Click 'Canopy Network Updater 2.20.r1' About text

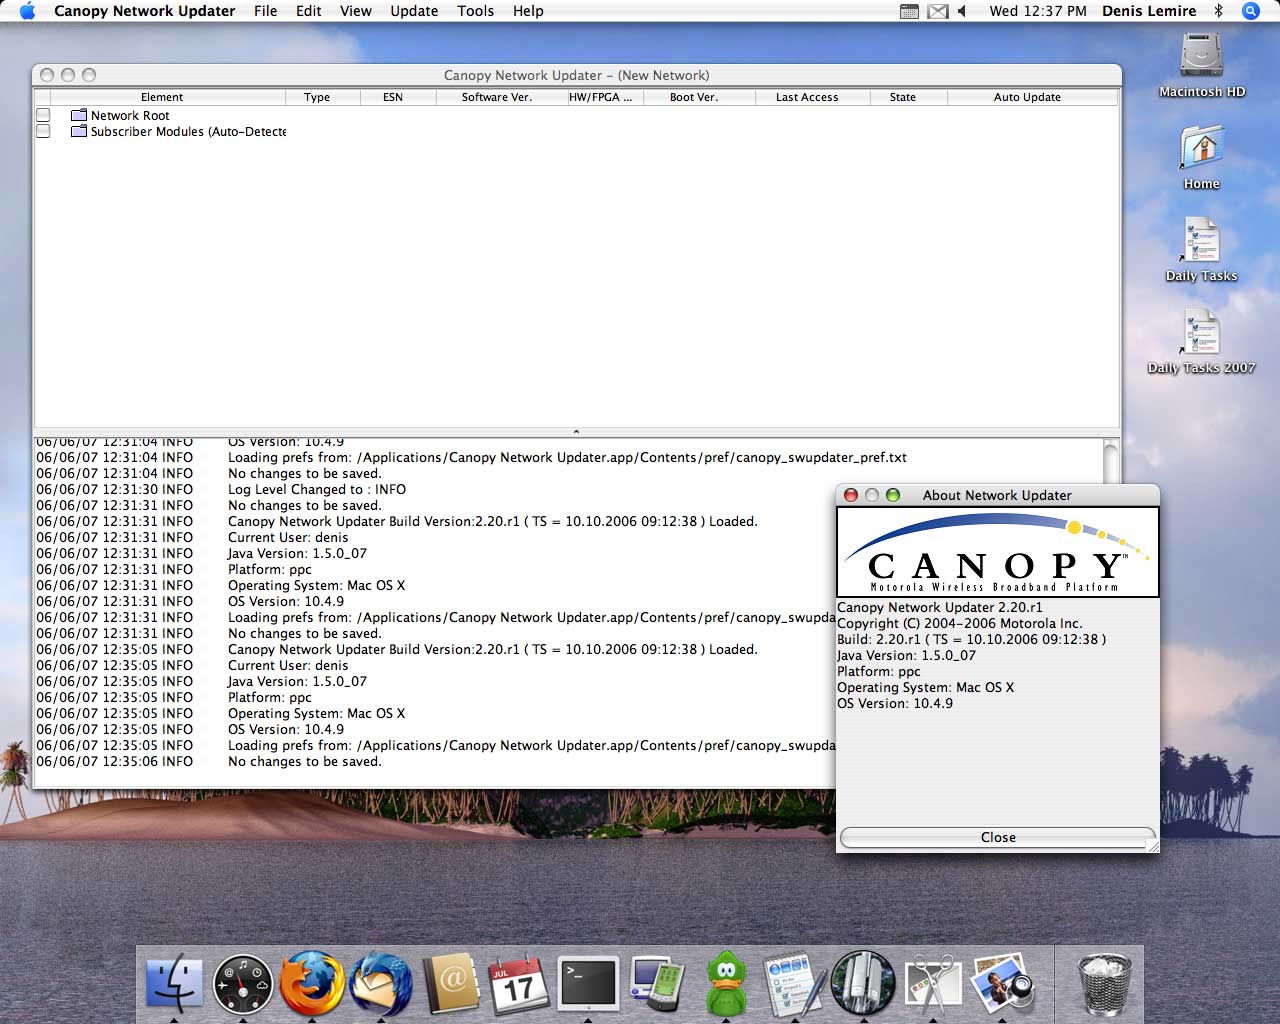[940, 607]
